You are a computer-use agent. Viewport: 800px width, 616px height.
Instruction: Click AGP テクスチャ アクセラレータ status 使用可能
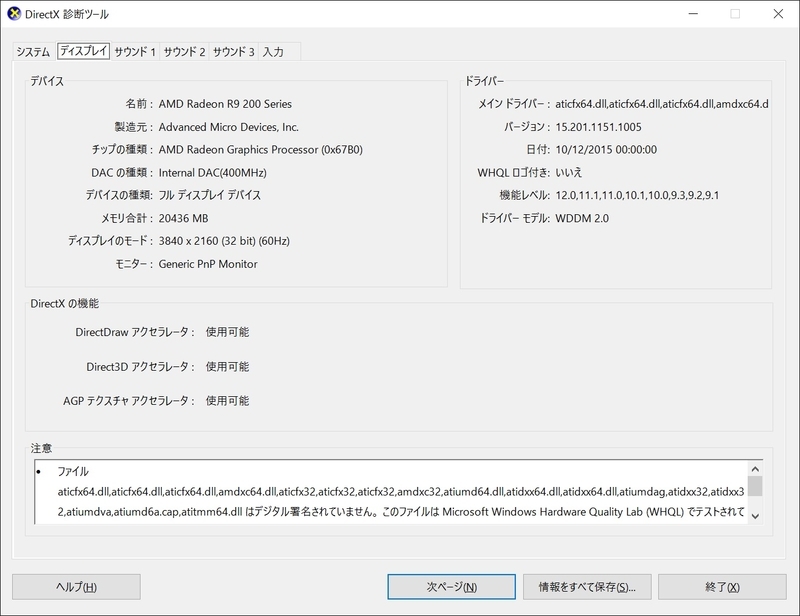click(227, 401)
